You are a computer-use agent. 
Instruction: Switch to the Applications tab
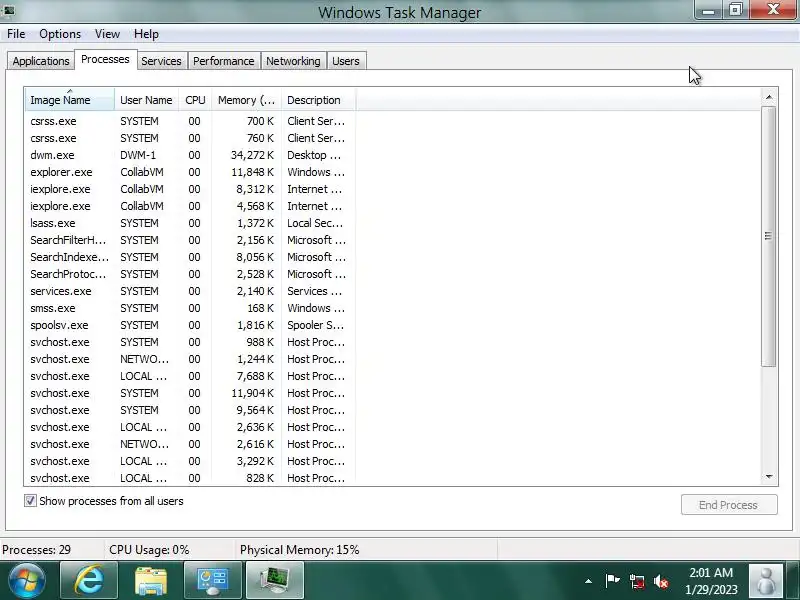point(41,61)
